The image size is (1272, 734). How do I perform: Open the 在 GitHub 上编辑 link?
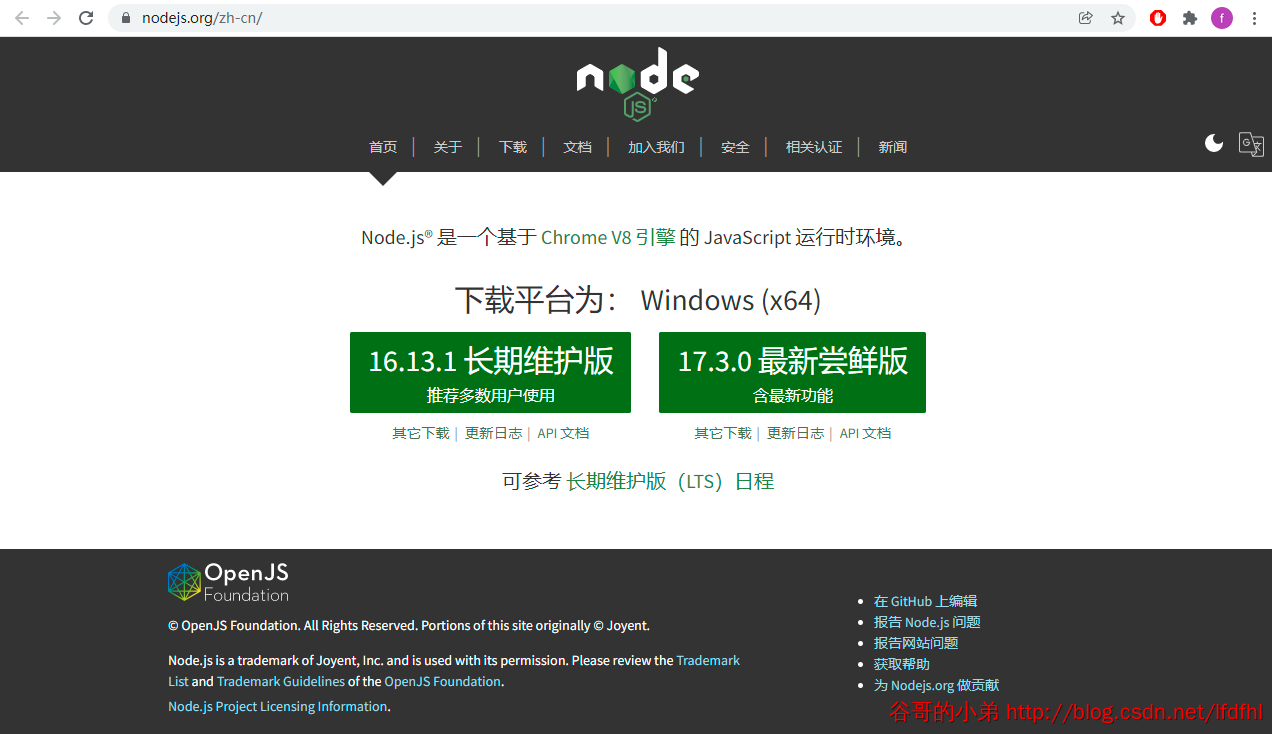click(925, 601)
